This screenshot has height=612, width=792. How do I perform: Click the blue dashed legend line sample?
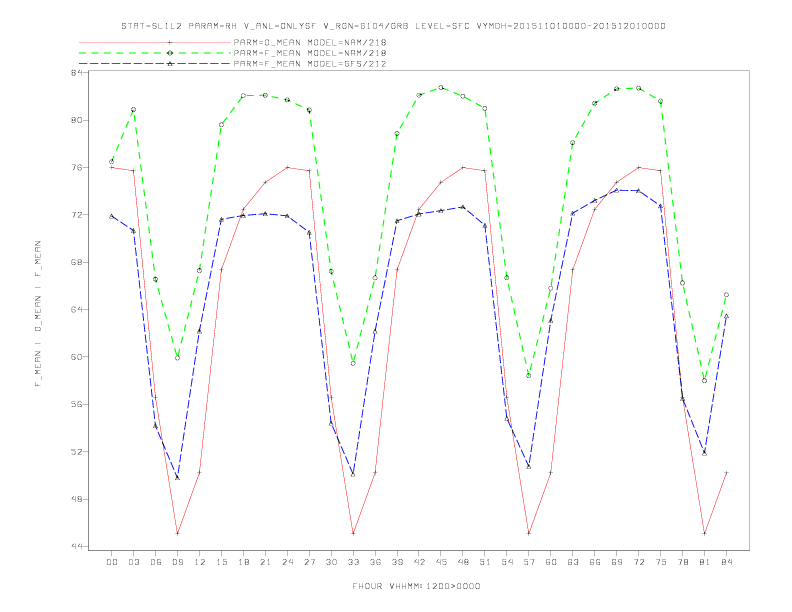coord(155,64)
